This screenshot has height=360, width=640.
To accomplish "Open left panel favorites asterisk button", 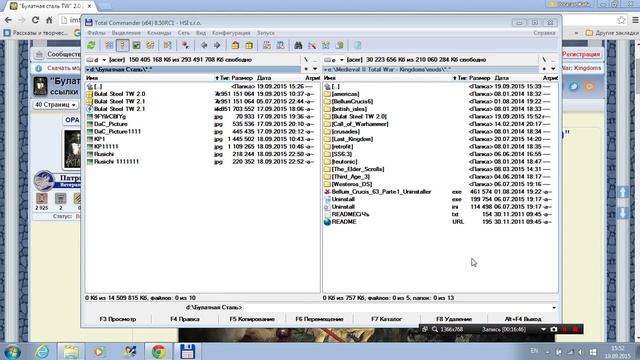I will (x=306, y=69).
